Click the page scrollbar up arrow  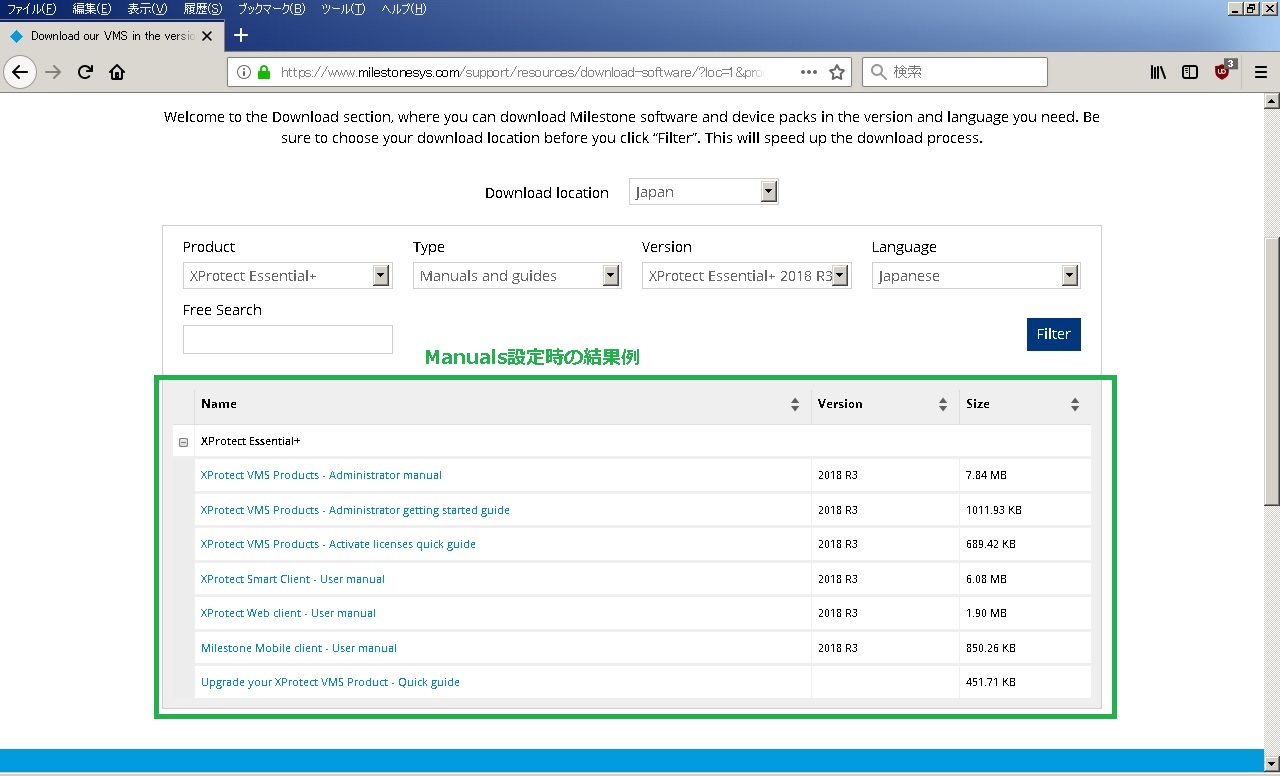[x=1272, y=101]
